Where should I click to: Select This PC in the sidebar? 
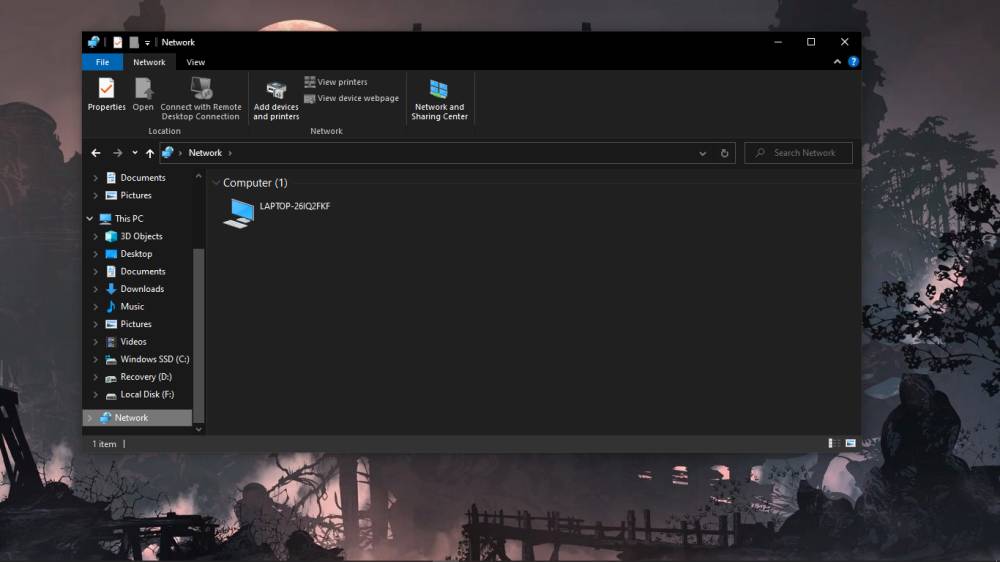click(128, 218)
